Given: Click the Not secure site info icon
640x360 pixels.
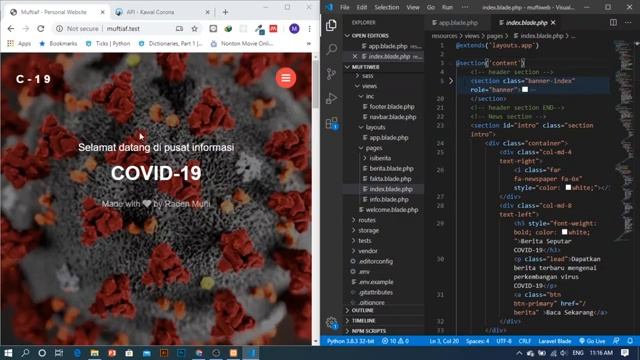Looking at the screenshot, I should click(60, 29).
